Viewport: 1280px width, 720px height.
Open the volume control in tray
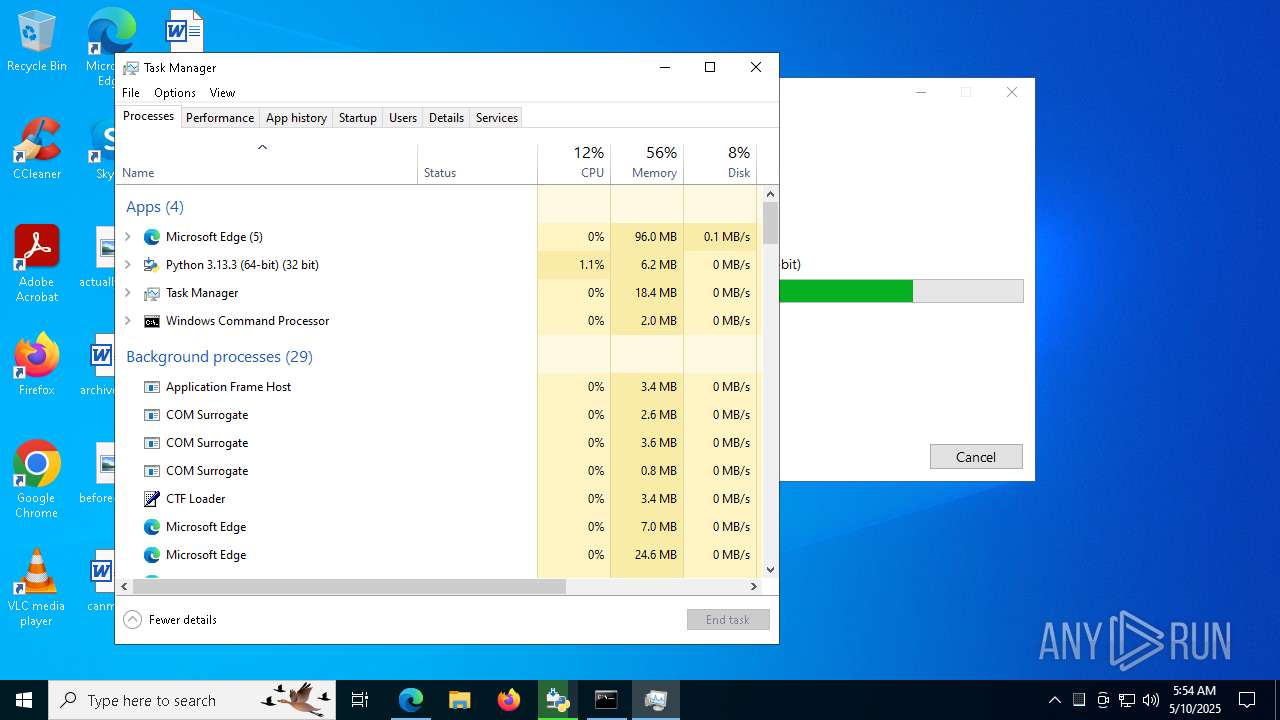1151,700
